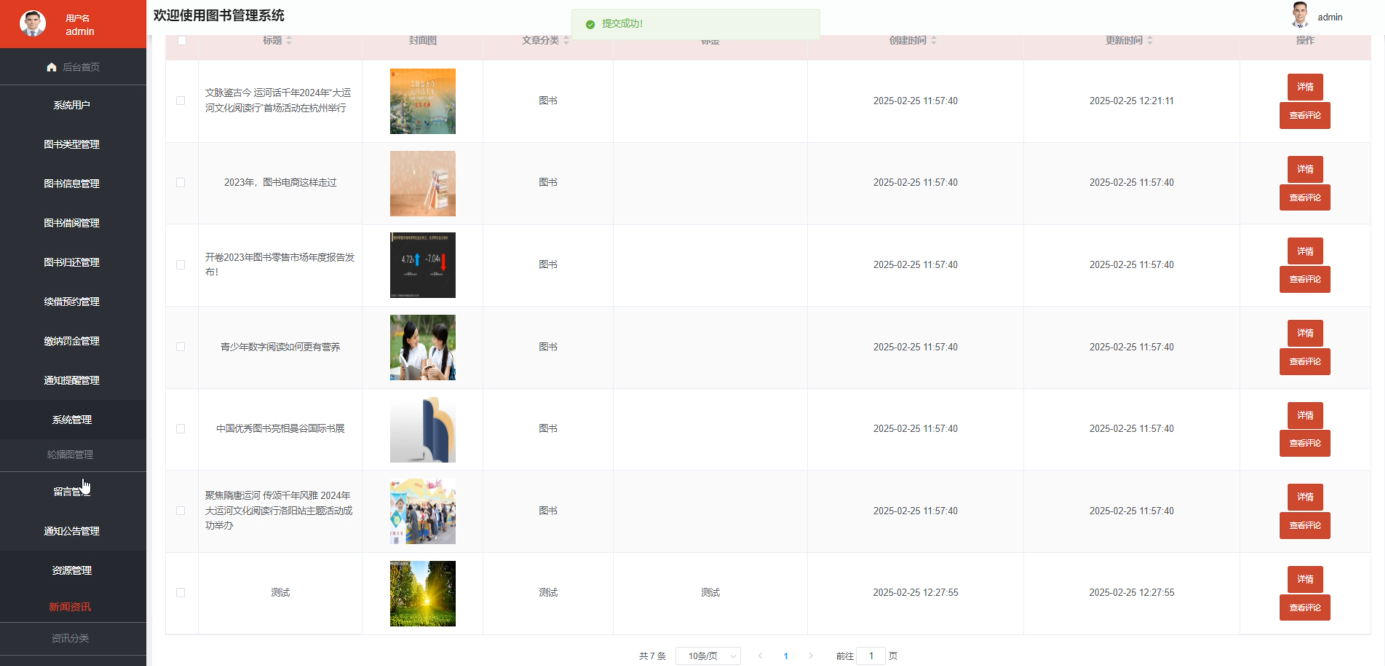Open the 10条/页 page size dropdown
Screen dimensions: 1385x666
[x=708, y=656]
